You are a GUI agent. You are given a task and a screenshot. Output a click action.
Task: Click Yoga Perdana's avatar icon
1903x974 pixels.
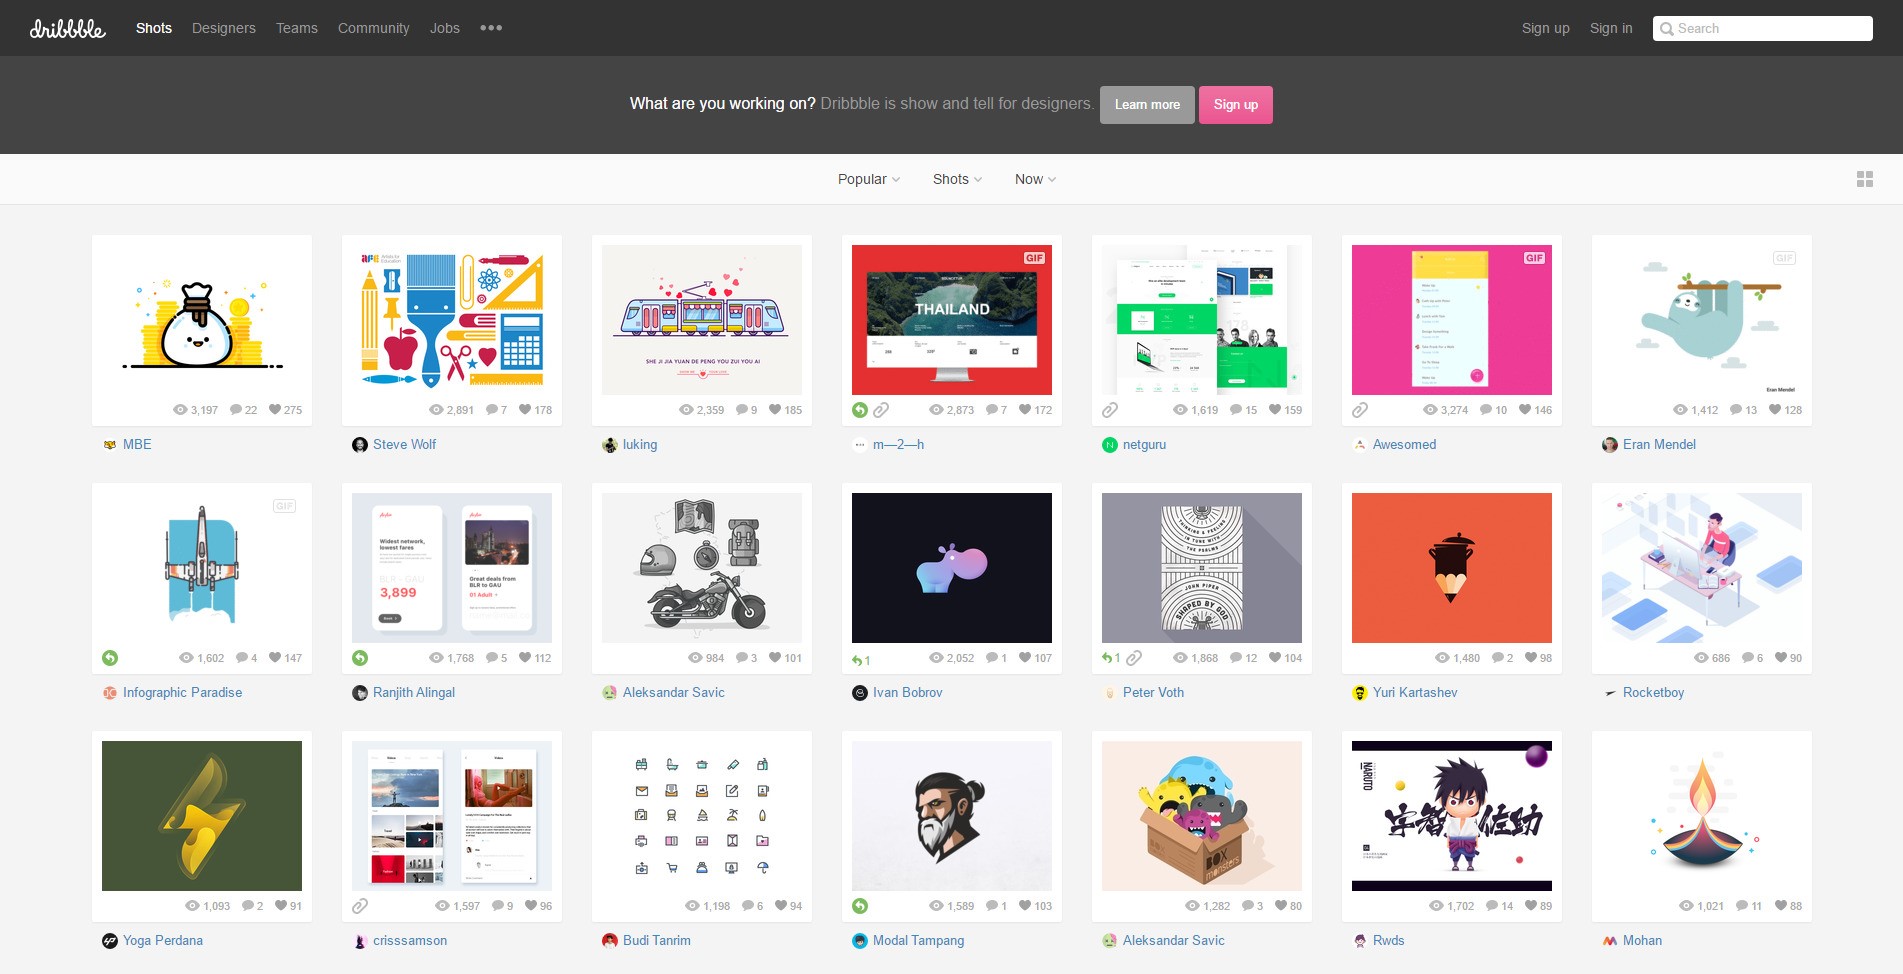[x=110, y=940]
